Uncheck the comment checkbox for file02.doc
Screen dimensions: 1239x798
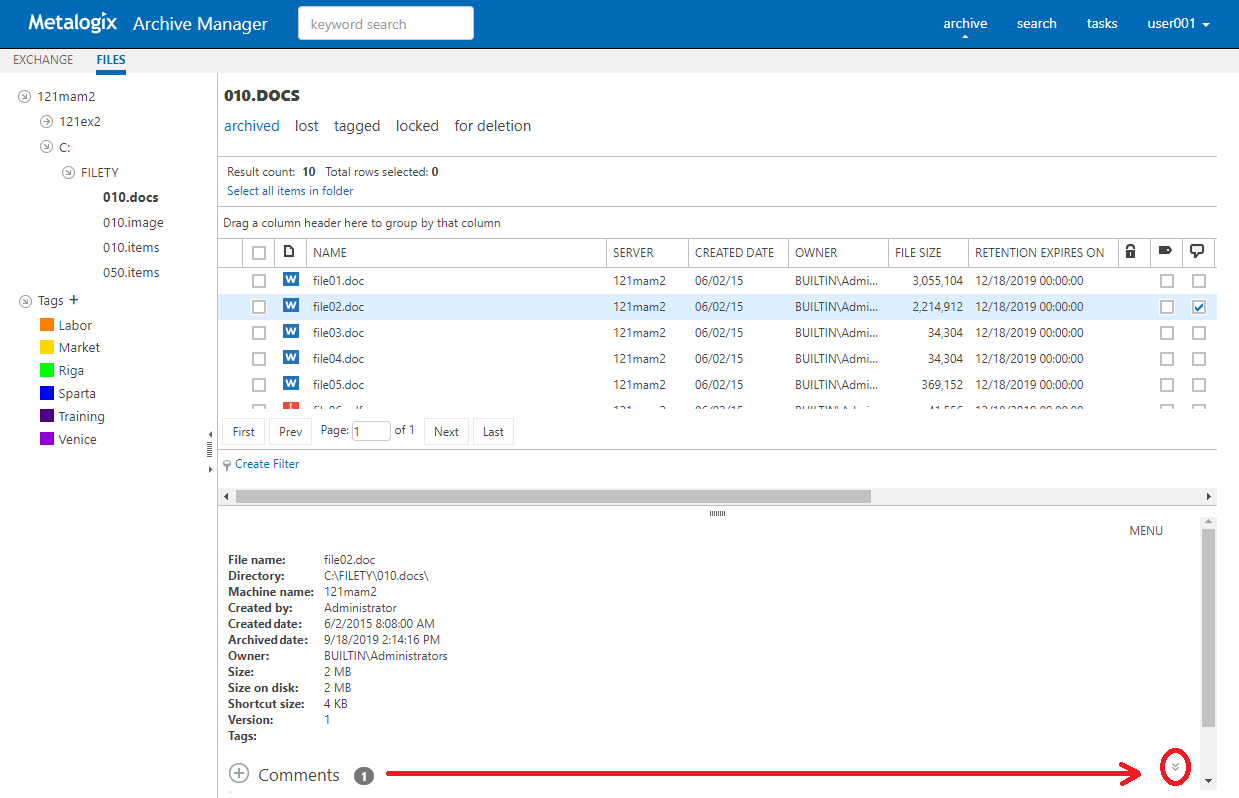coord(1199,307)
